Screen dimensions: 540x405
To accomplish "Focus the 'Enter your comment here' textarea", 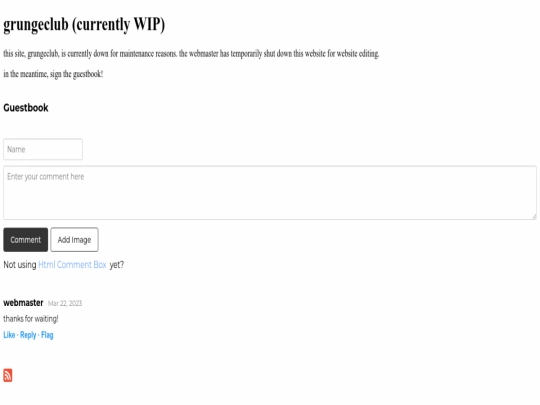I will [x=270, y=193].
